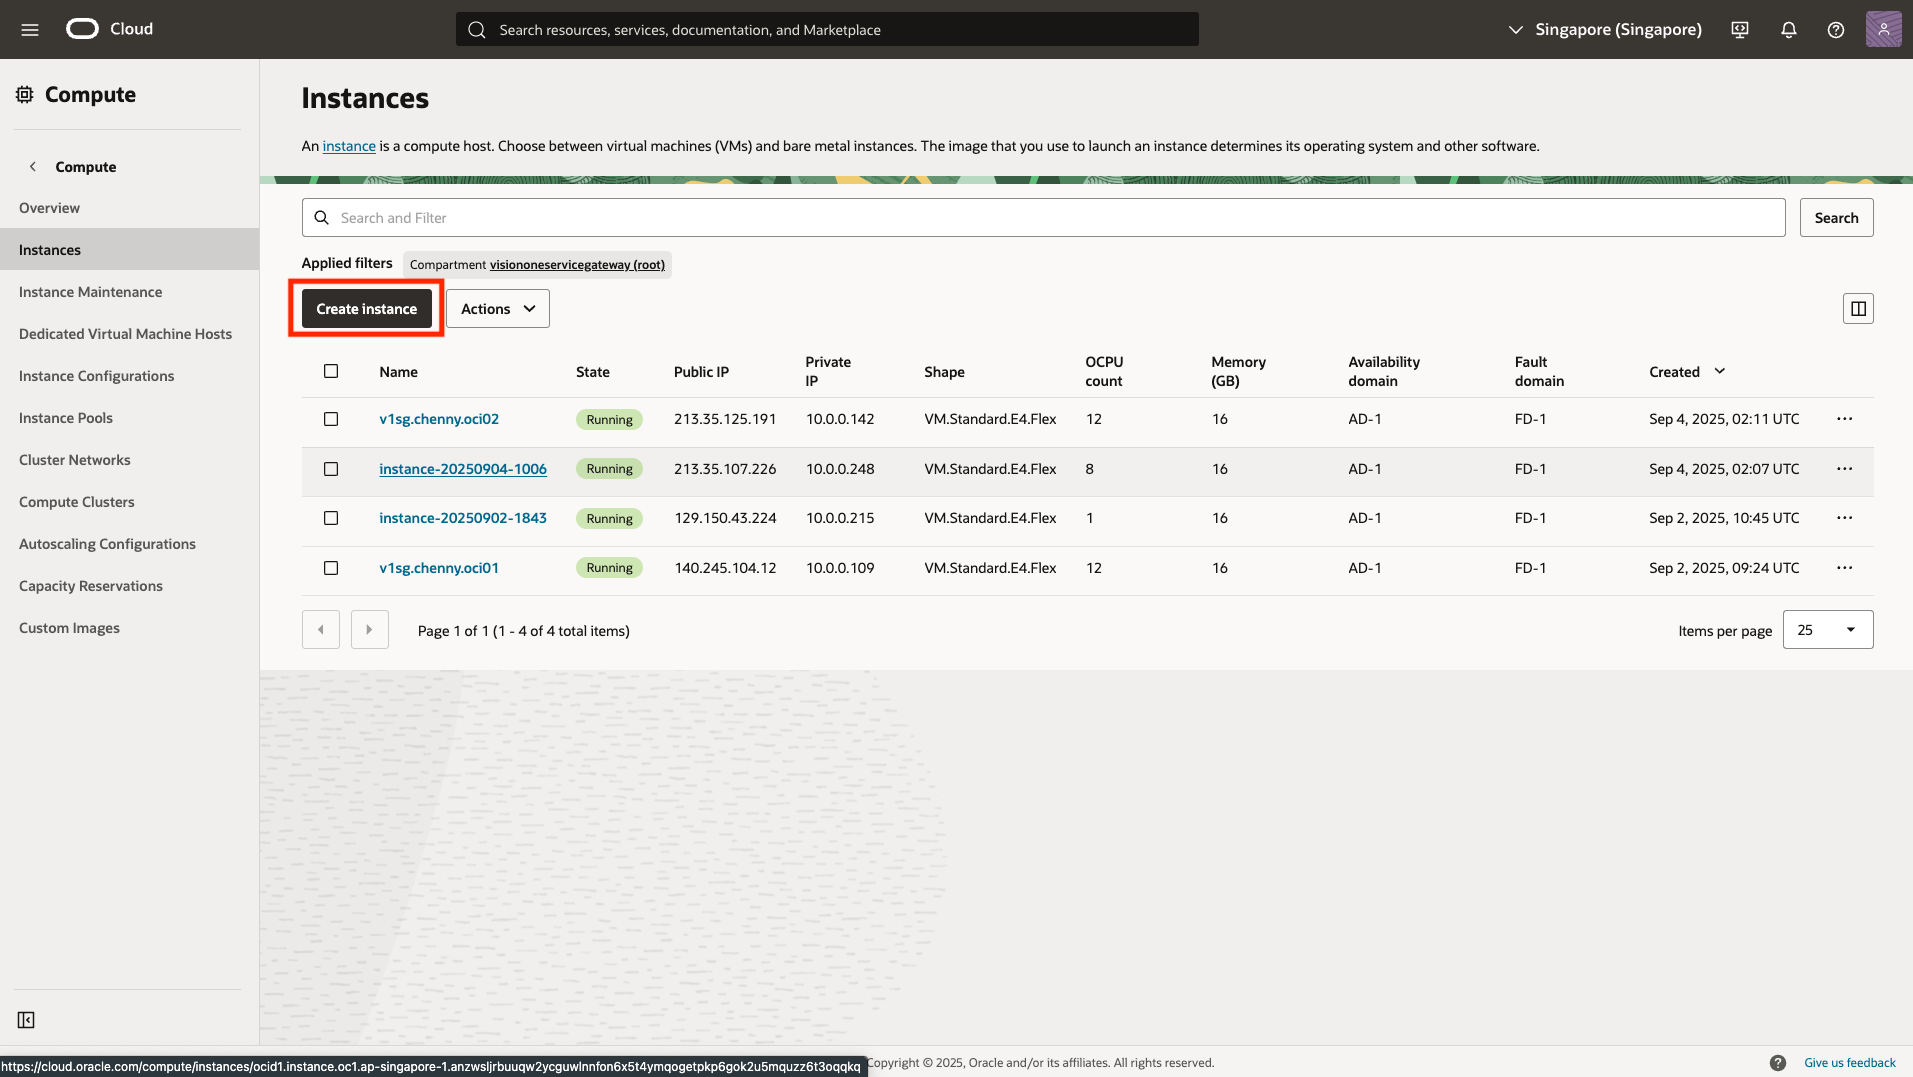Open the user profile avatar

tap(1882, 29)
